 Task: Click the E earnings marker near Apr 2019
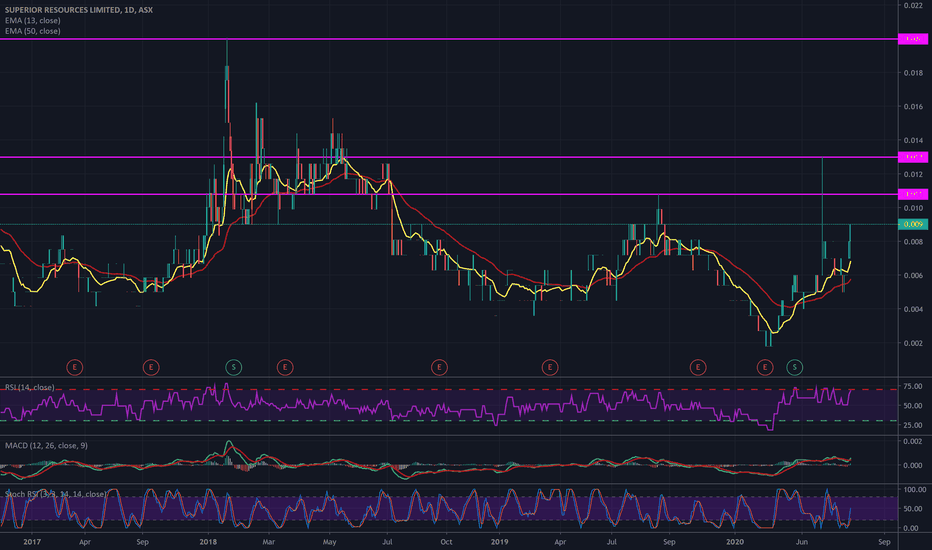(x=550, y=367)
